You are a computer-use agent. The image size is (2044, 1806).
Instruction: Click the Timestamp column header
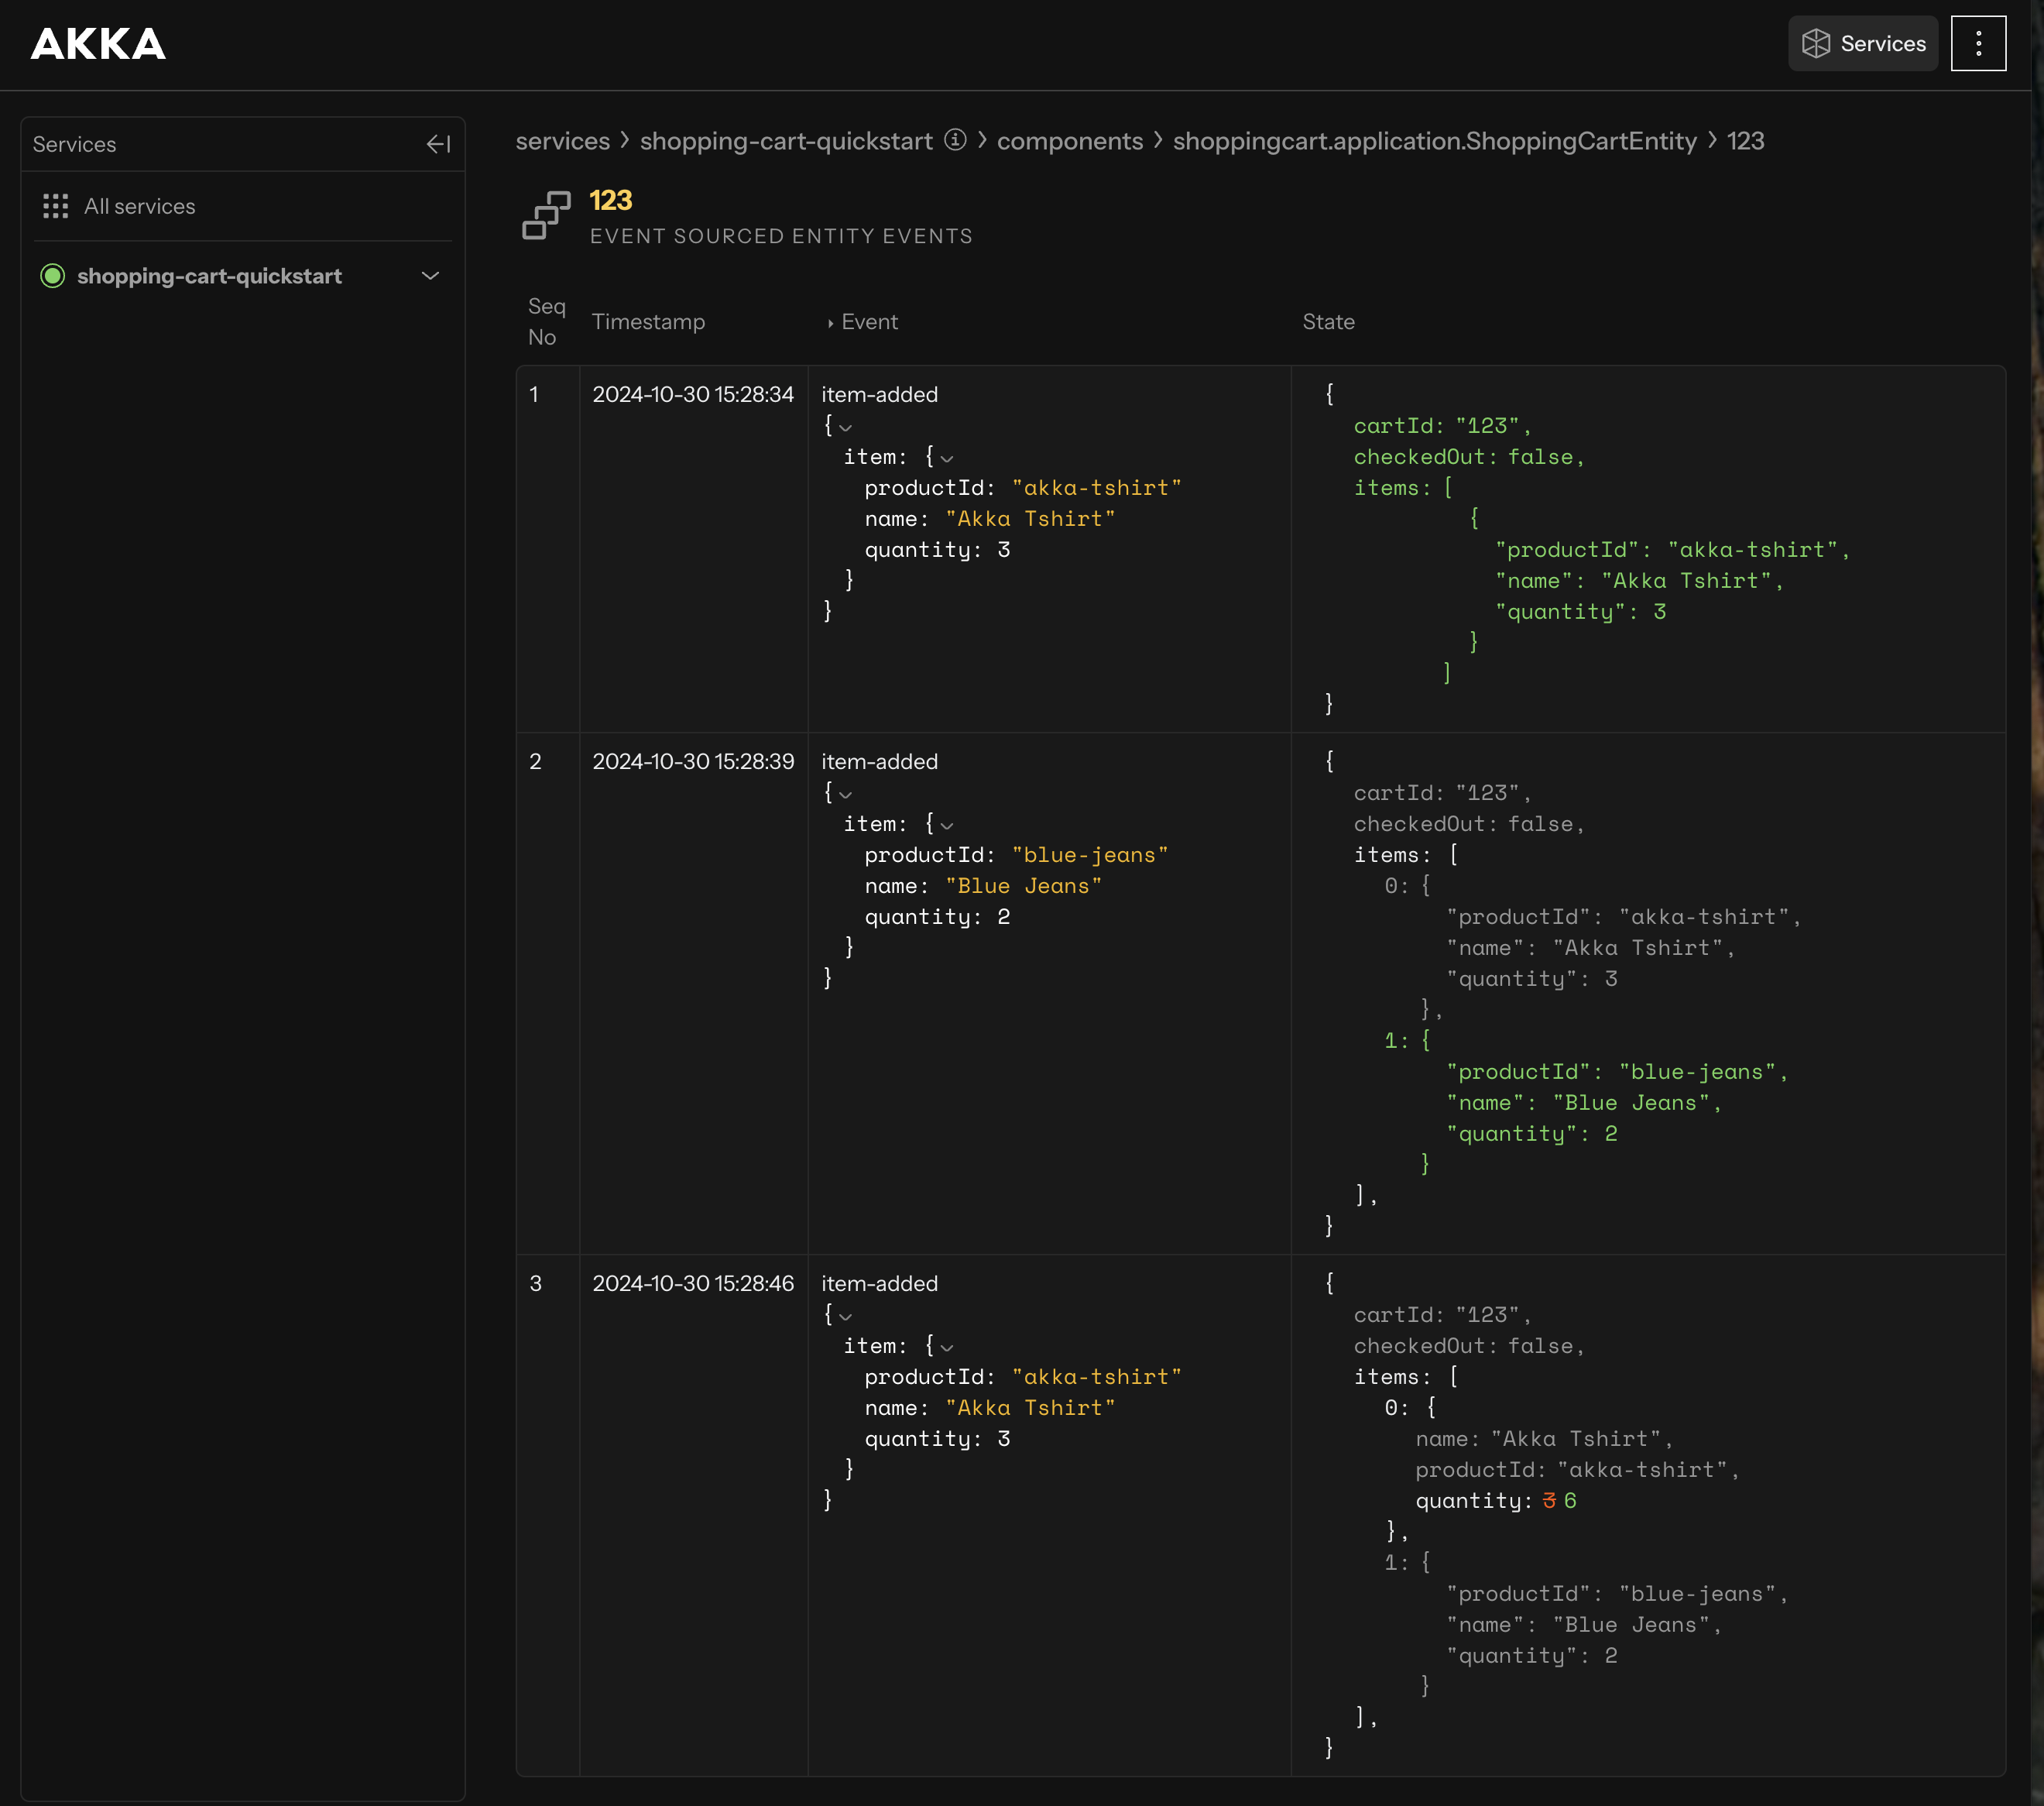648,322
